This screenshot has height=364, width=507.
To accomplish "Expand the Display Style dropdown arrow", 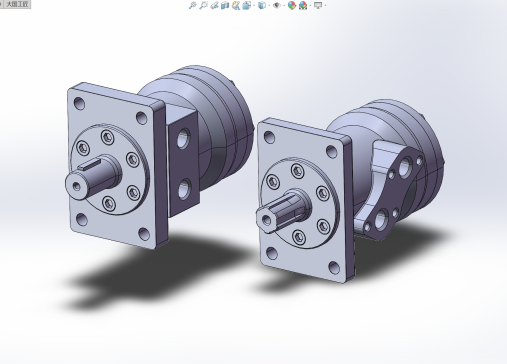I will click(269, 6).
